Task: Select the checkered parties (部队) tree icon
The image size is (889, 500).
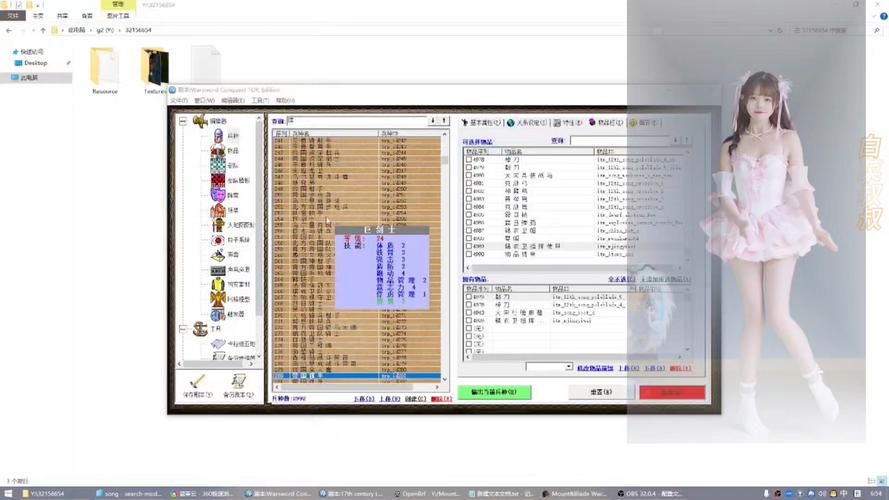Action: (x=218, y=165)
